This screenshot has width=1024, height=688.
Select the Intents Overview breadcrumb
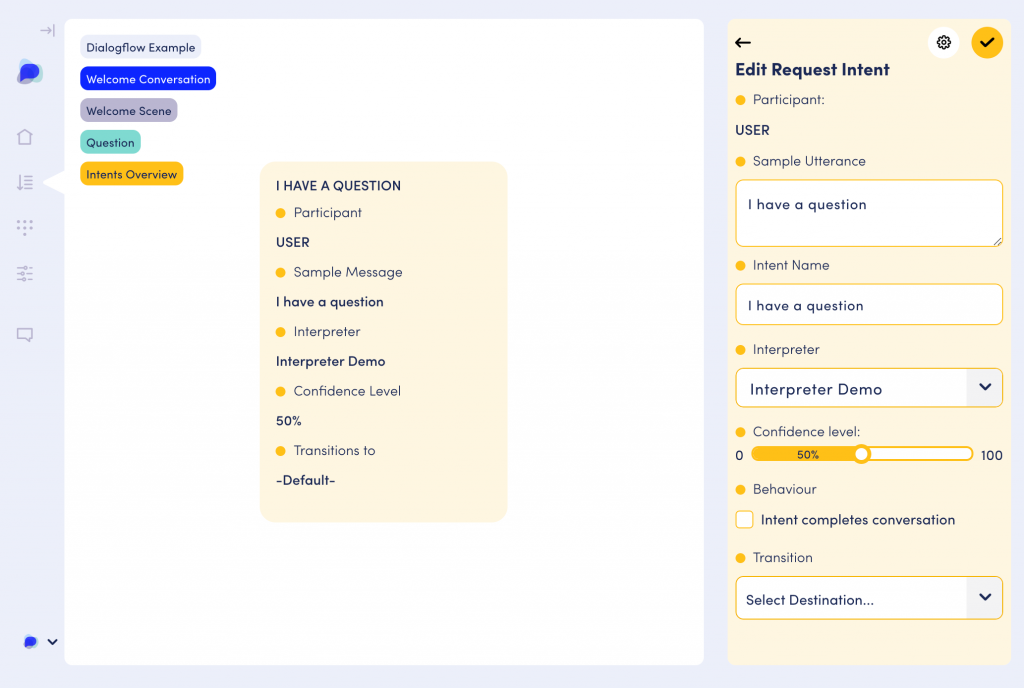pyautogui.click(x=131, y=174)
